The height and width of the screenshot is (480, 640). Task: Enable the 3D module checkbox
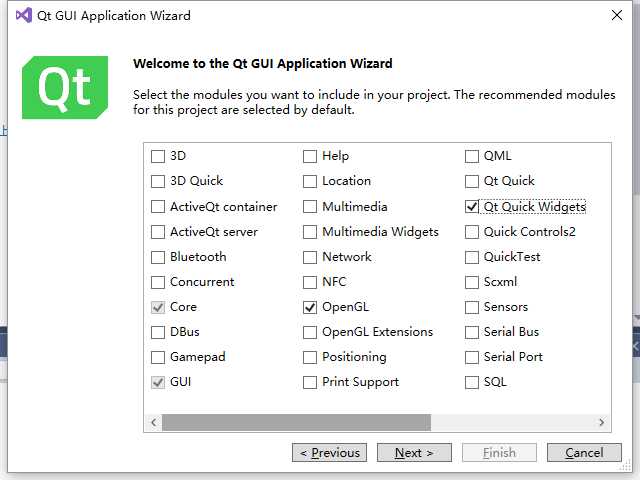(158, 156)
